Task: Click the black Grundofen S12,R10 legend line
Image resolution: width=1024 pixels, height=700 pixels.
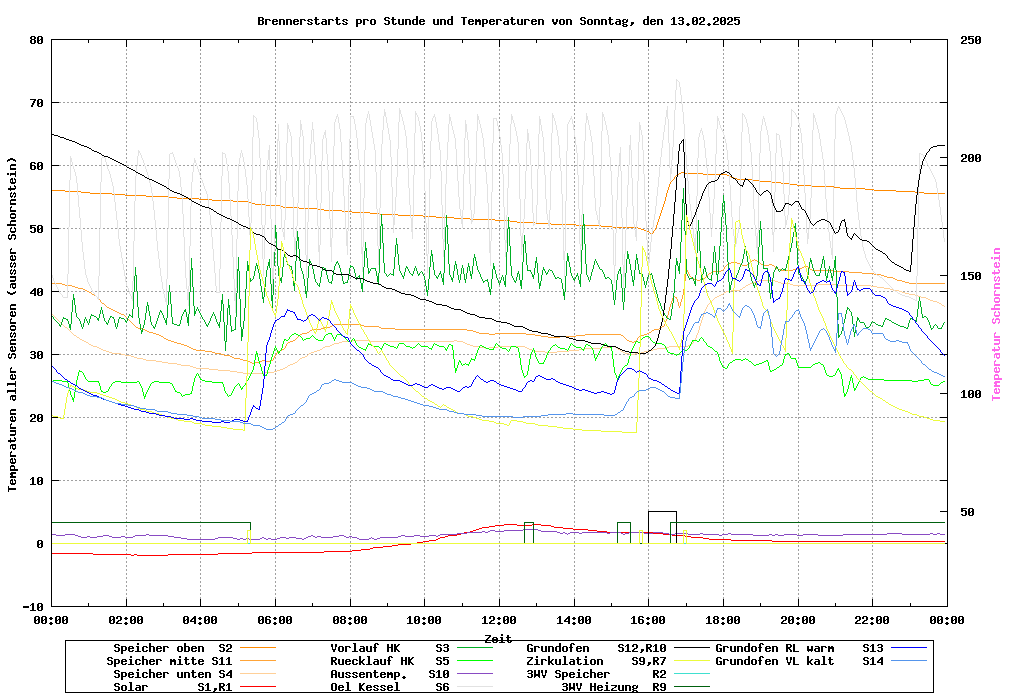Action: tap(687, 649)
